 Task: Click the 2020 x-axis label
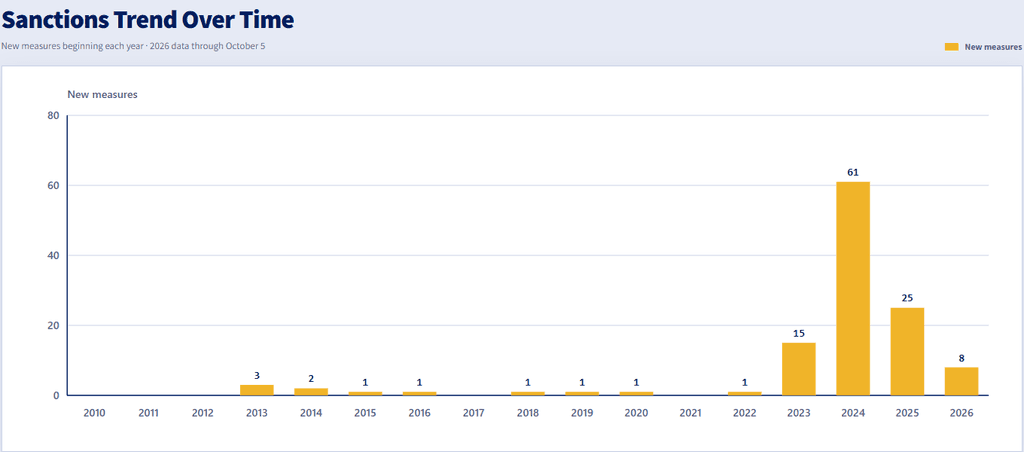coord(636,413)
